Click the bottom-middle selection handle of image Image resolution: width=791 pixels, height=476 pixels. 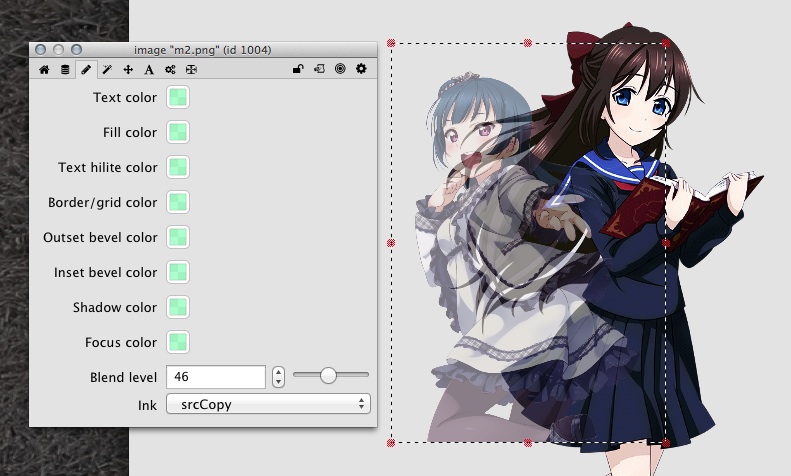point(528,443)
